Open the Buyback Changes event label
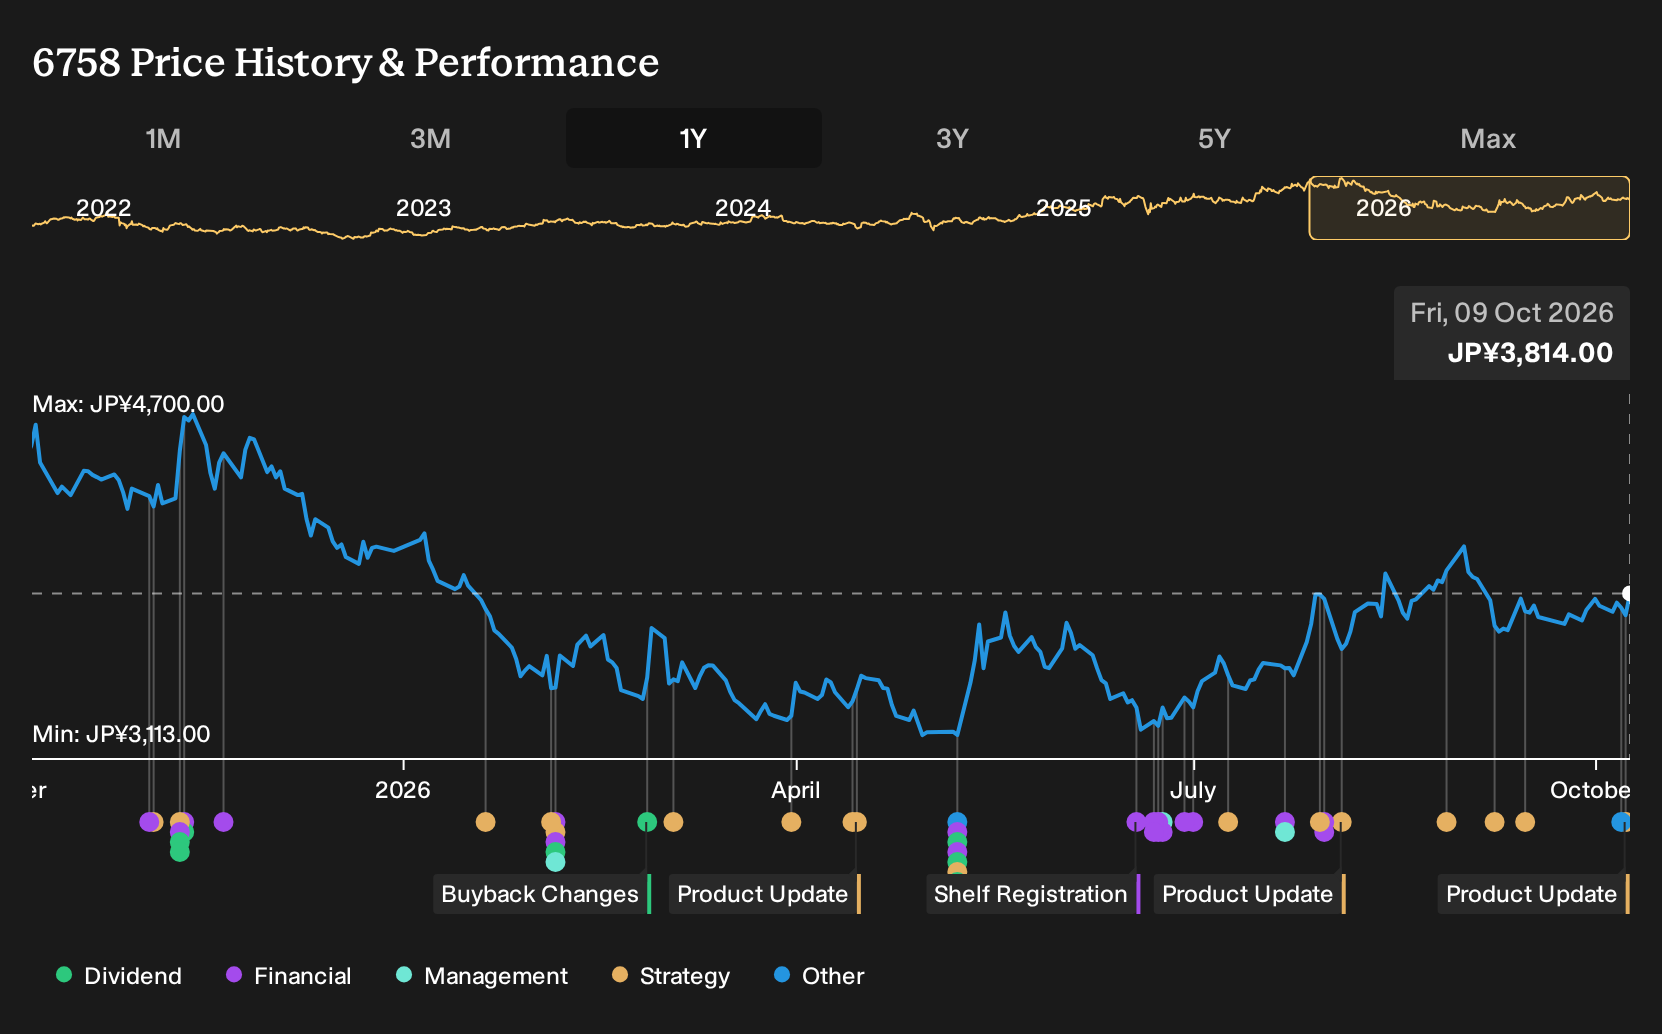1662x1034 pixels. (x=542, y=894)
